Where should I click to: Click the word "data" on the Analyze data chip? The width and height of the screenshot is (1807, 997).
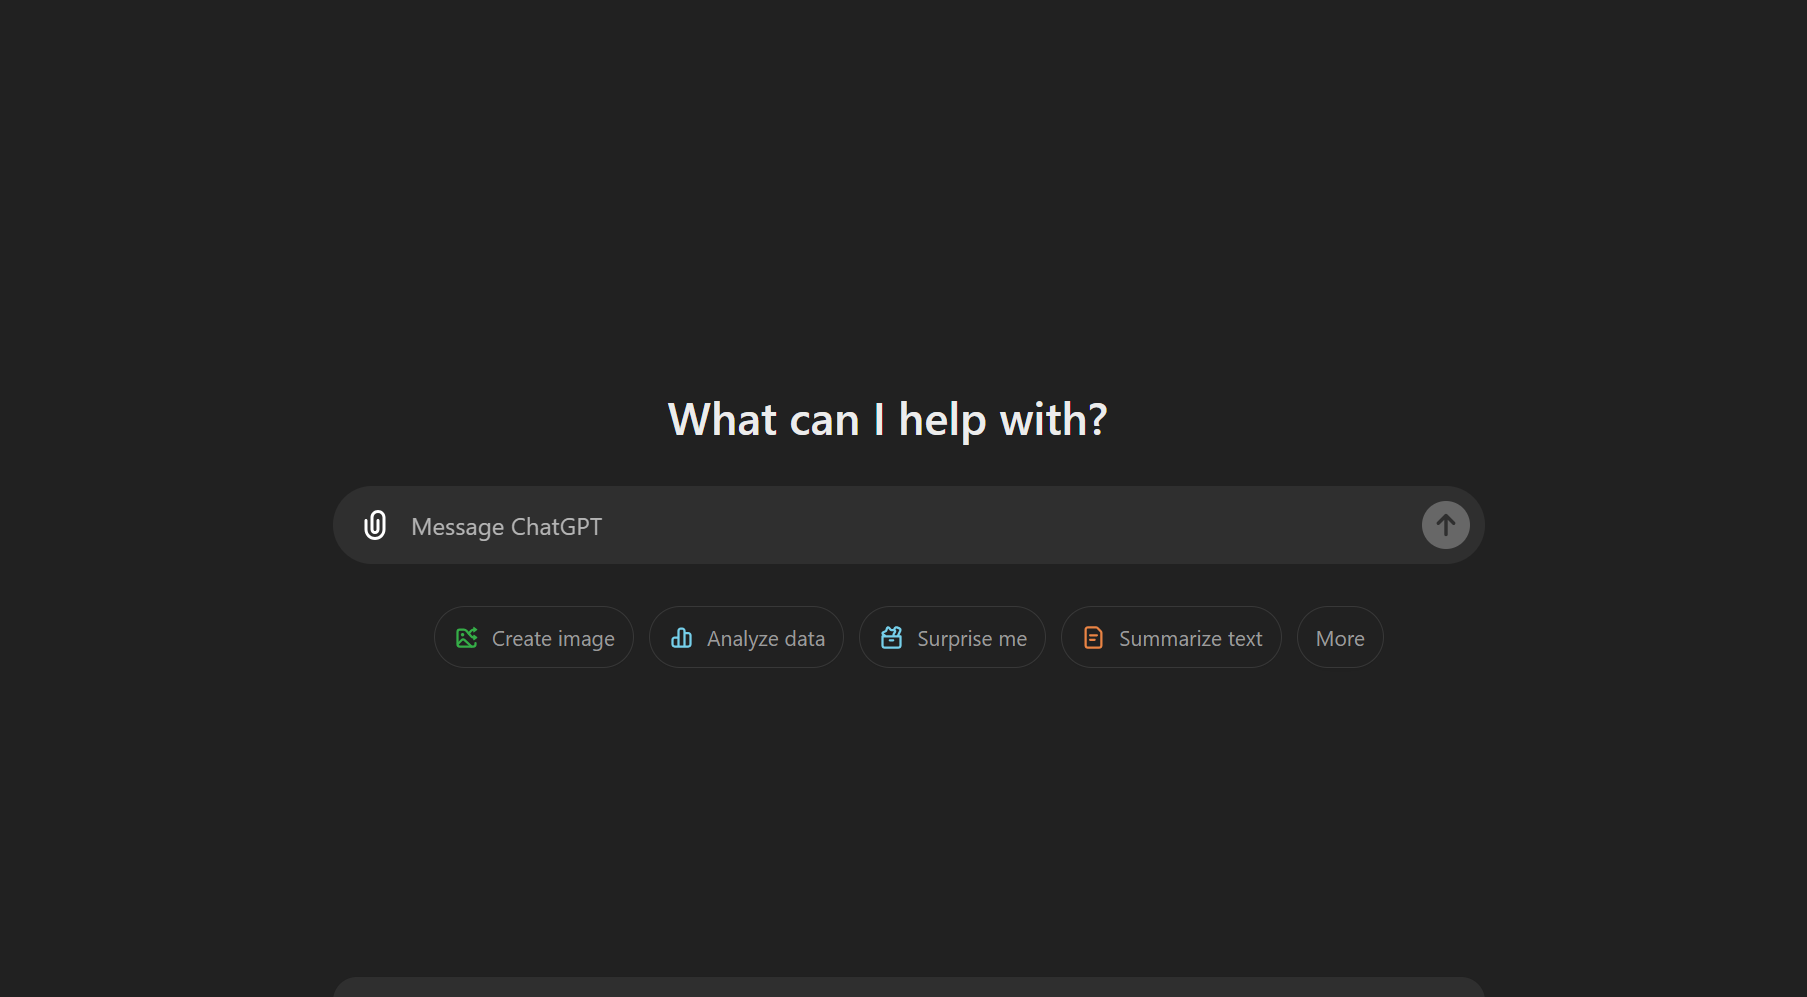click(804, 639)
